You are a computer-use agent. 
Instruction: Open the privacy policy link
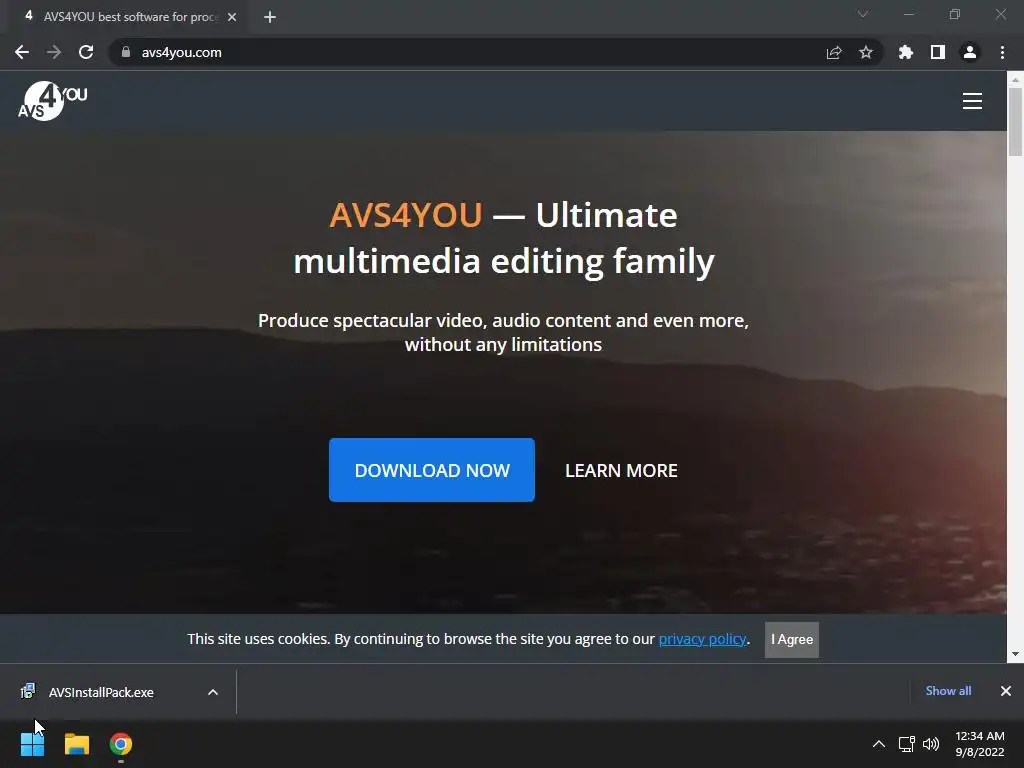(x=702, y=639)
